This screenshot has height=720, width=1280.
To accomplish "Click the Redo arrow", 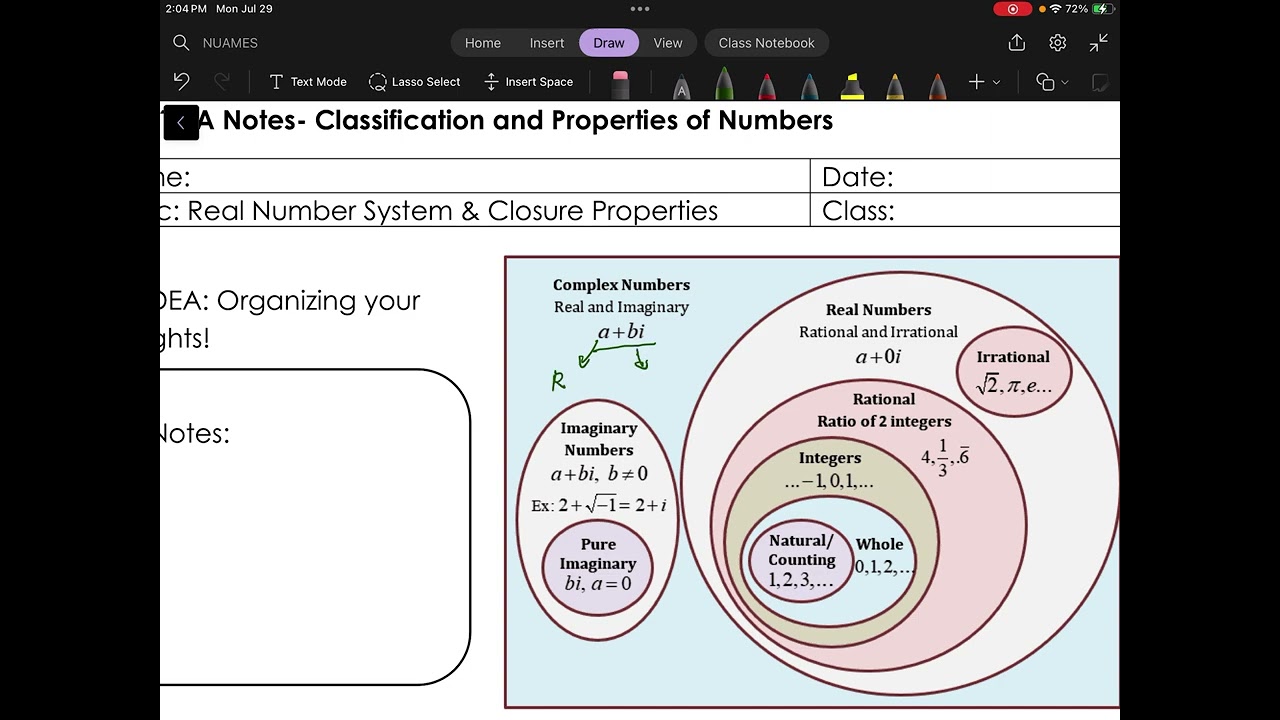I will 222,82.
